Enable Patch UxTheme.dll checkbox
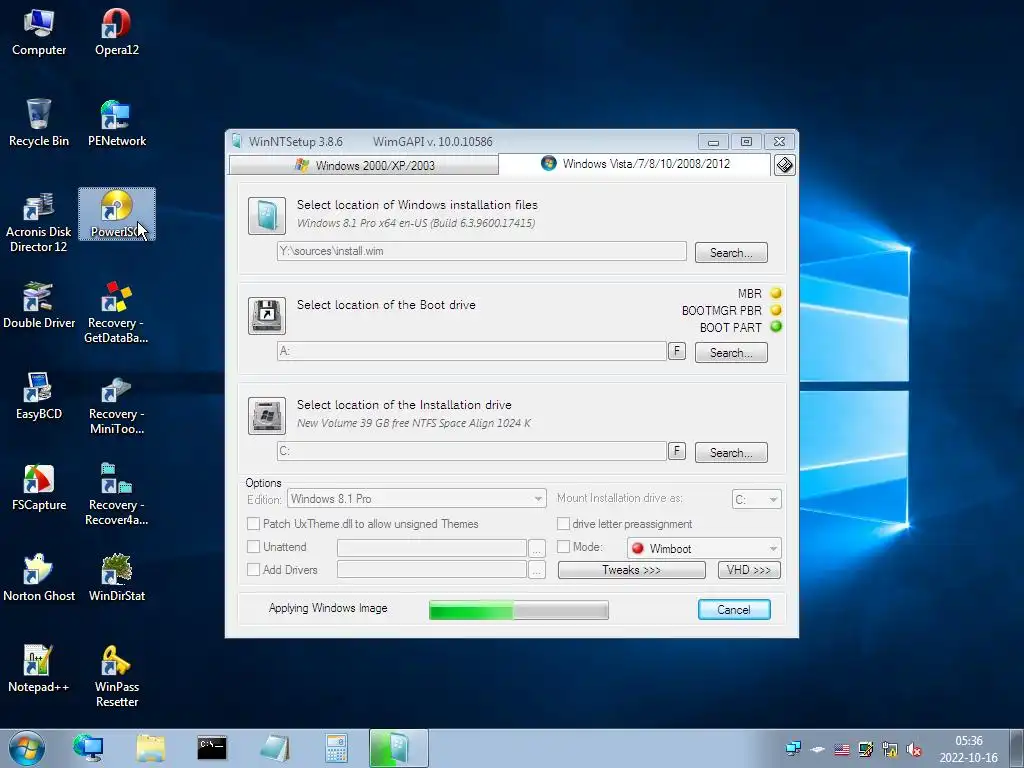 [x=253, y=524]
